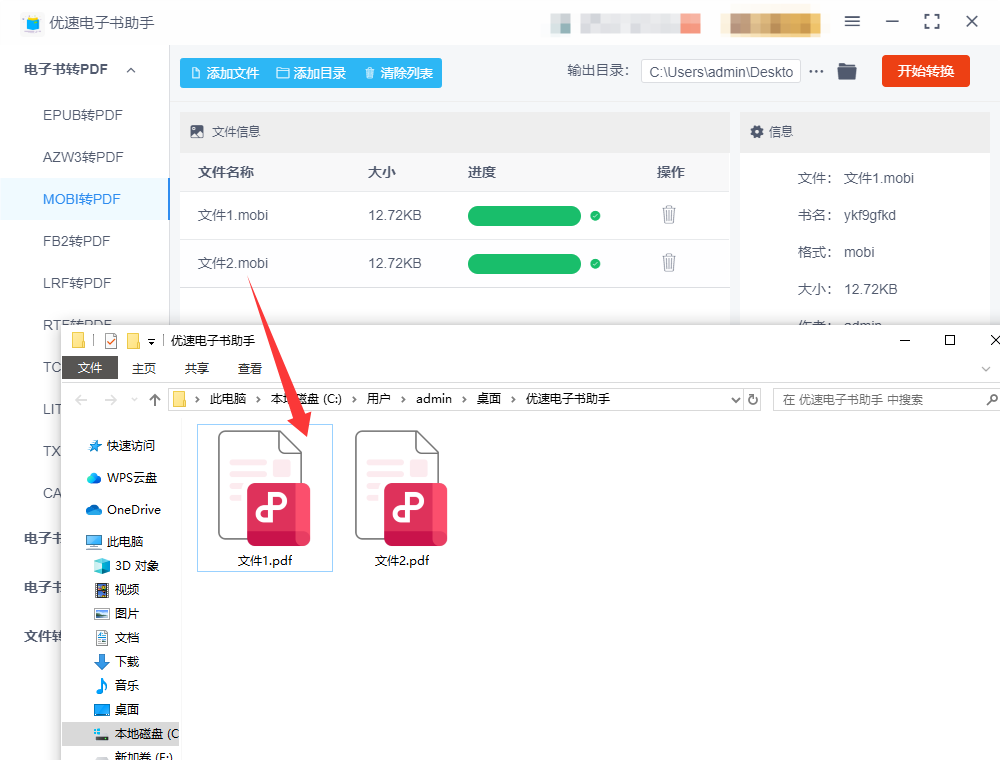Click the search magnifier icon in Explorer
The height and width of the screenshot is (760, 1000).
(992, 400)
